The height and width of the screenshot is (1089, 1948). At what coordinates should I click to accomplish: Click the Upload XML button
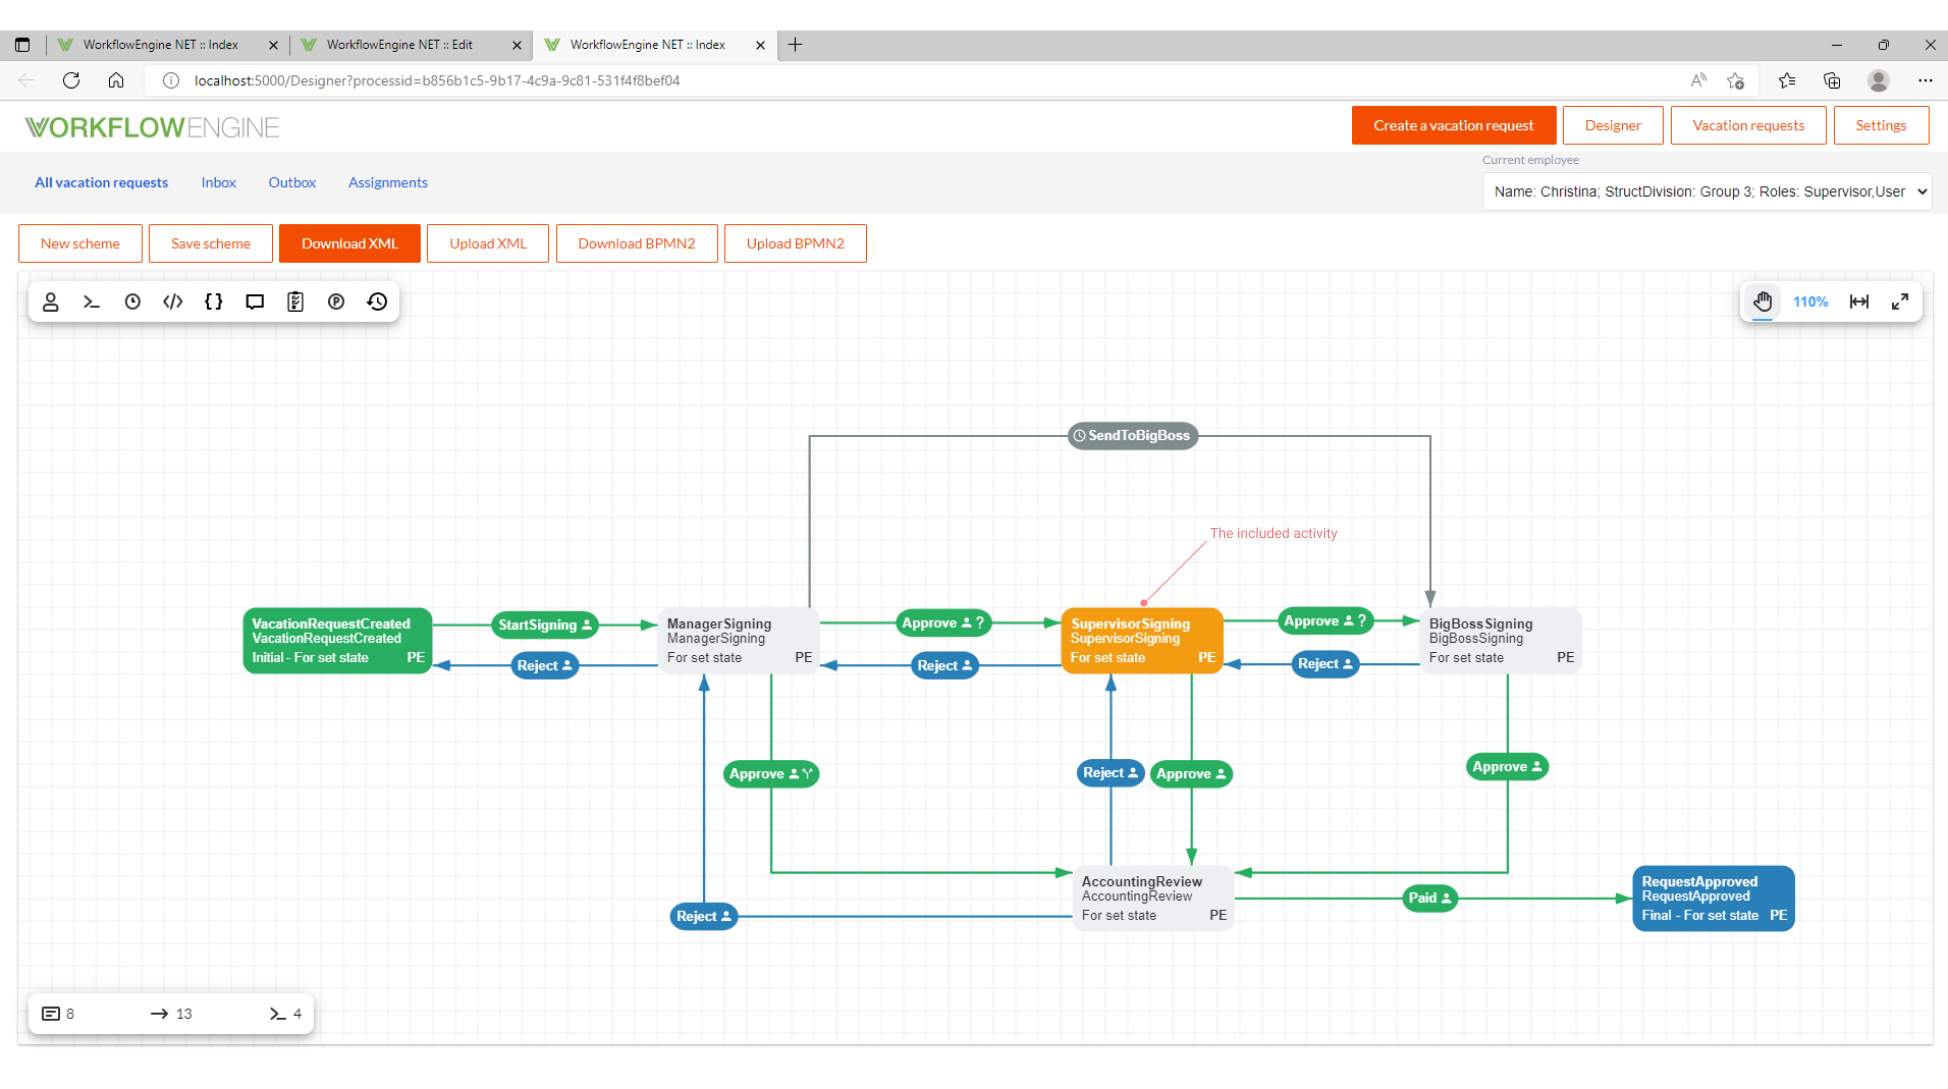(488, 243)
